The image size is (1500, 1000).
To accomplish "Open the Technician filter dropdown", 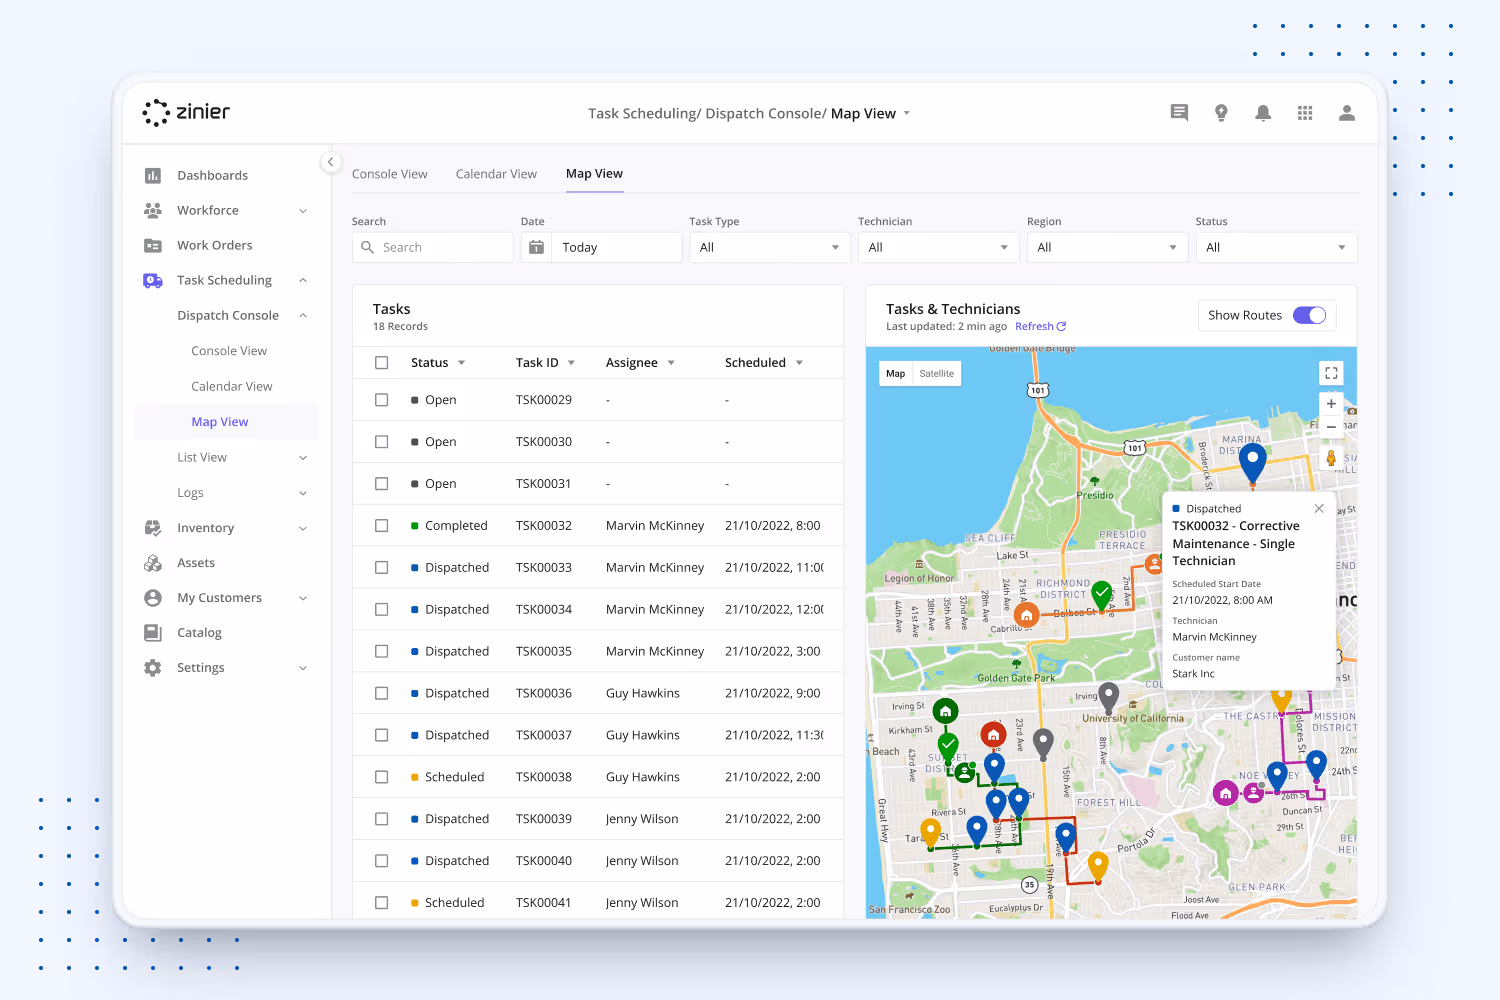I will (x=938, y=247).
